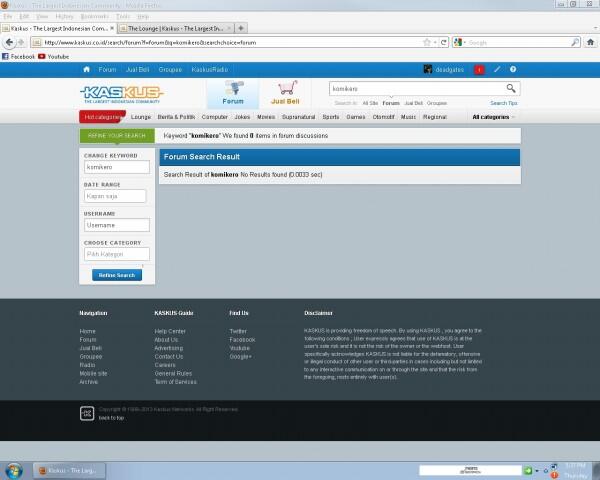Open the Google+ footer link
Image resolution: width=600 pixels, height=480 pixels.
[x=240, y=356]
